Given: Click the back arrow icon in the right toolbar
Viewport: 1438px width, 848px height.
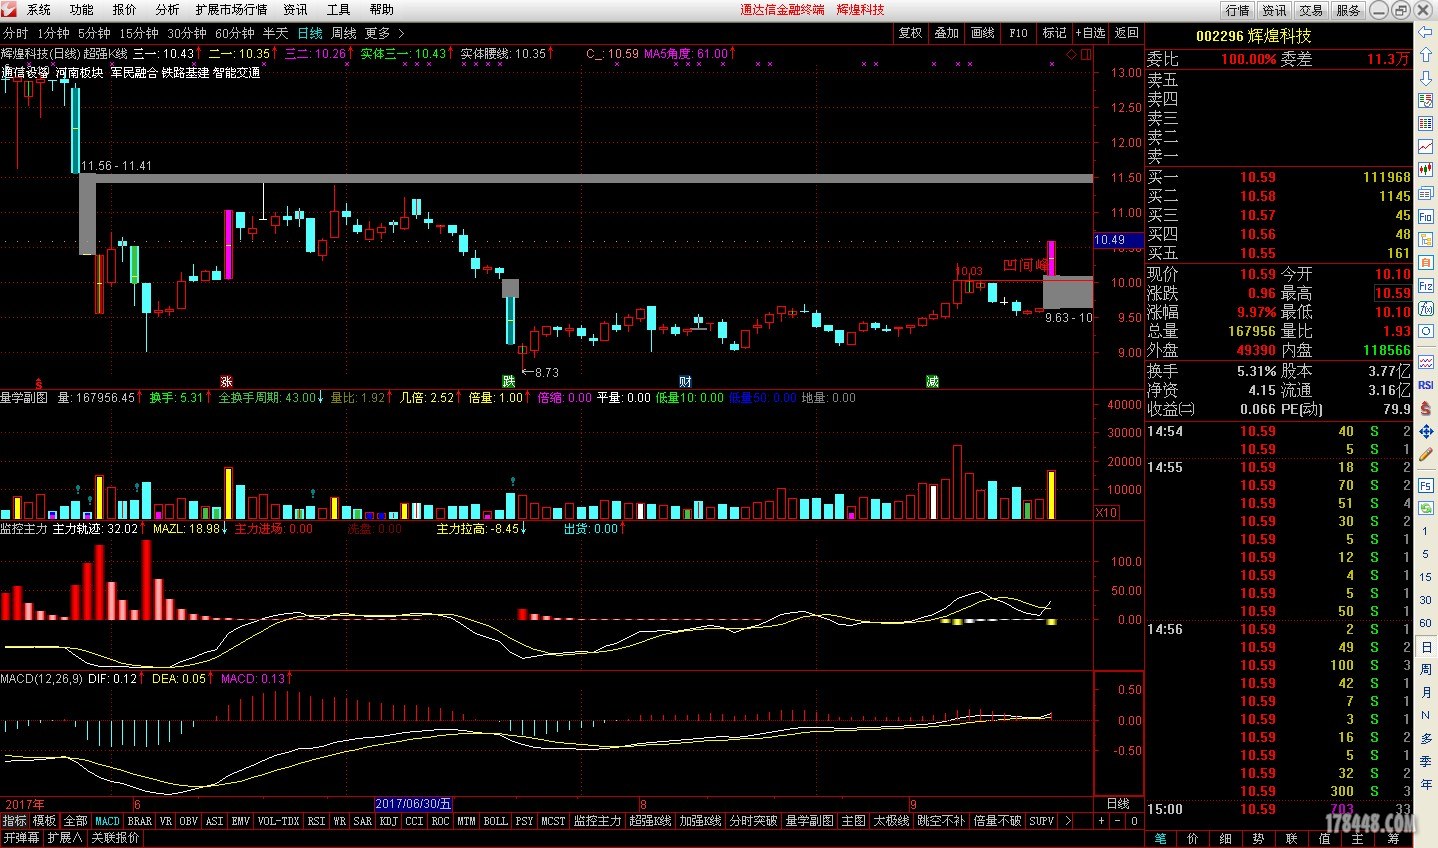Looking at the screenshot, I should coord(1426,33).
